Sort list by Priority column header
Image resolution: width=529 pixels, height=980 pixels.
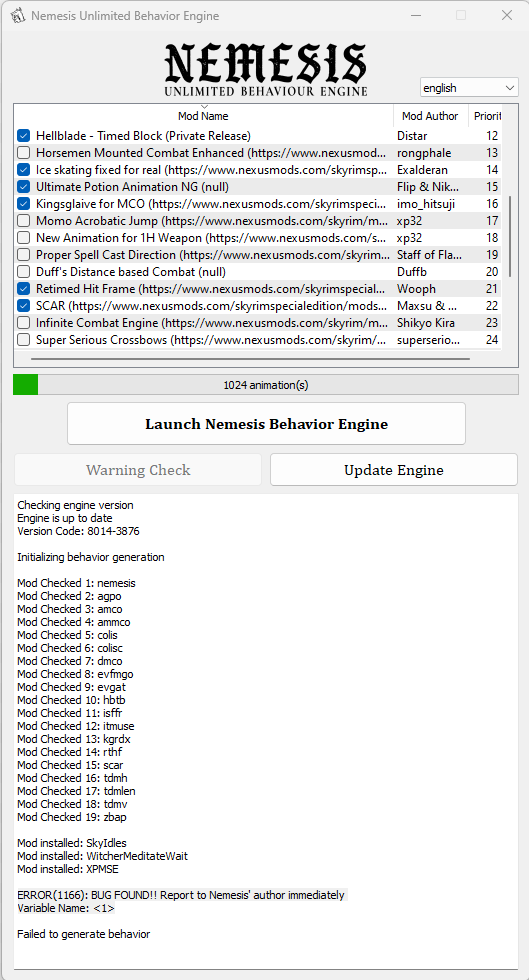coord(486,116)
